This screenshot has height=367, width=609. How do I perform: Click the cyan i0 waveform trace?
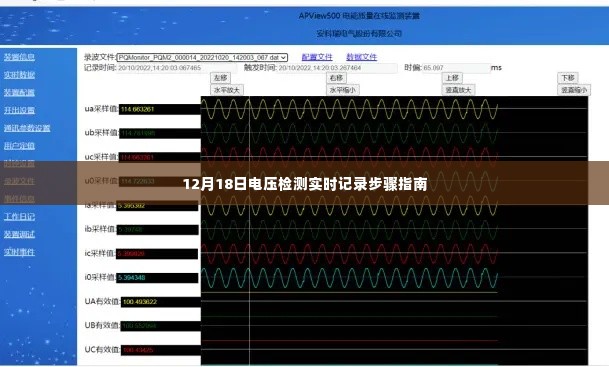click(350, 278)
